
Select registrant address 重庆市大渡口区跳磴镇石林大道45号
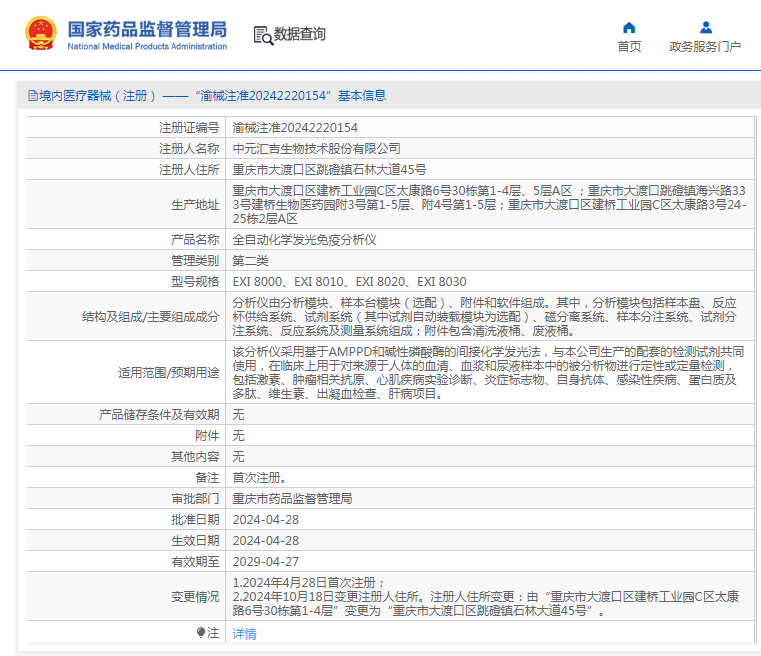329,169
